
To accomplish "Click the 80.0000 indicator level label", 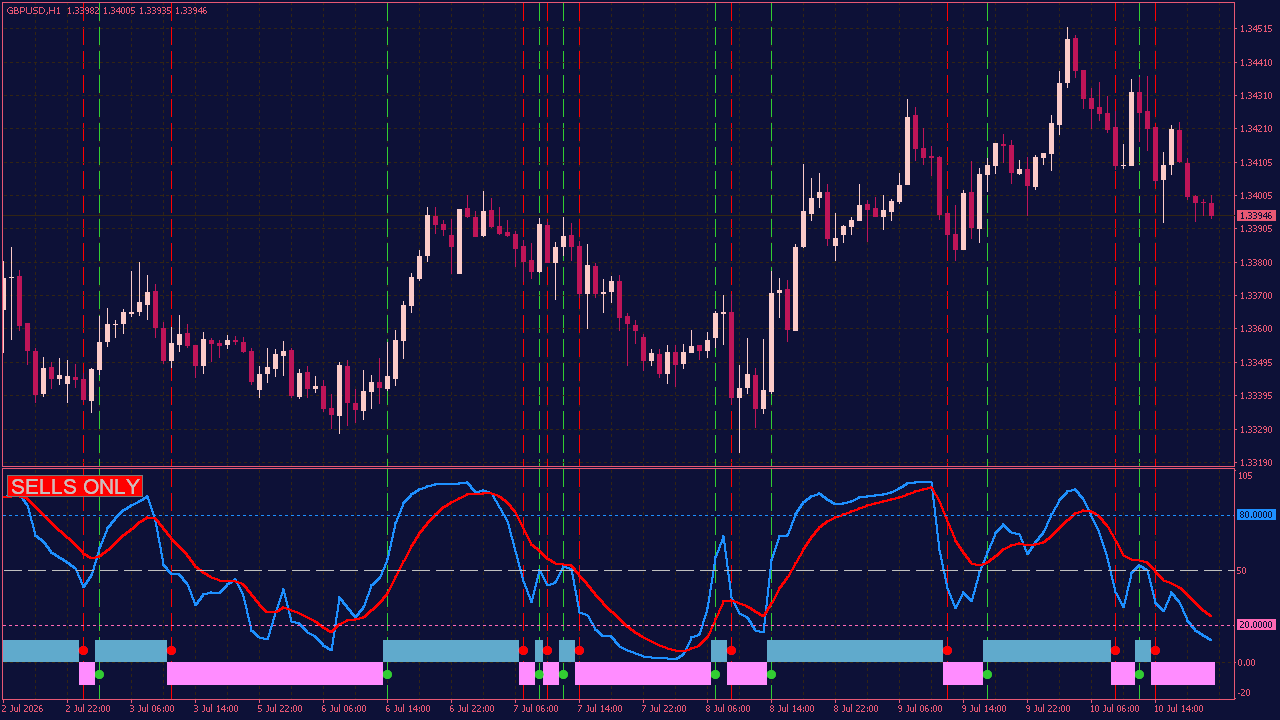I will tap(1256, 515).
